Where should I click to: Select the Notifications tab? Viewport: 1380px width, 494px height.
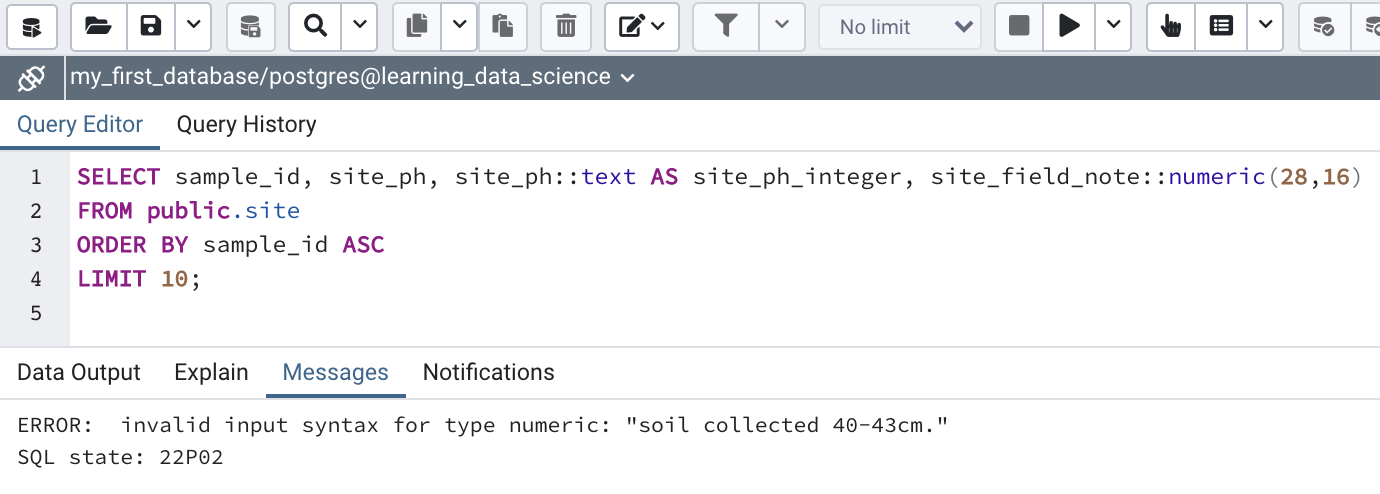(x=488, y=373)
